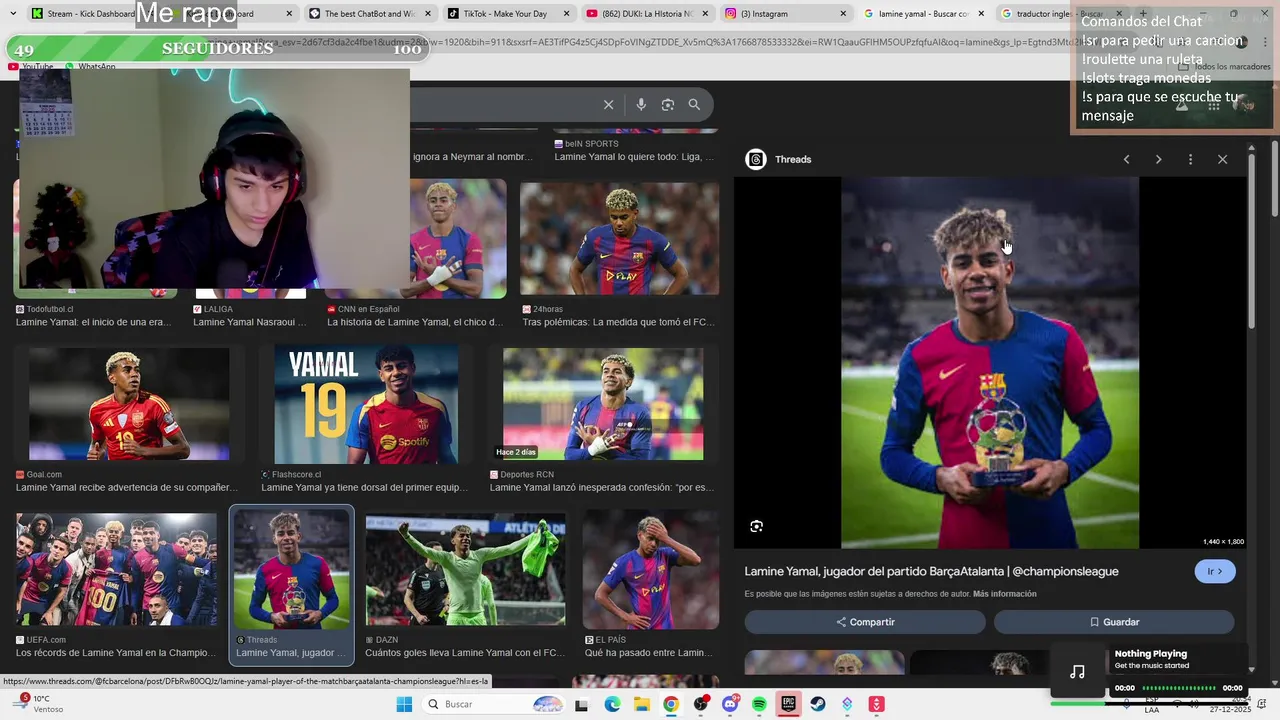Open the Windows Start menu
Image resolution: width=1280 pixels, height=720 pixels.
point(404,704)
